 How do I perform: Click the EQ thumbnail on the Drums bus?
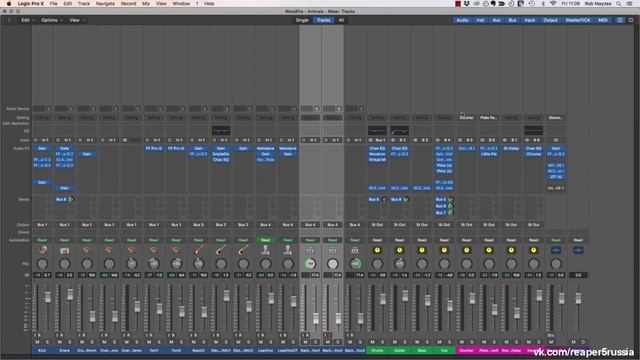pyautogui.click(x=377, y=131)
